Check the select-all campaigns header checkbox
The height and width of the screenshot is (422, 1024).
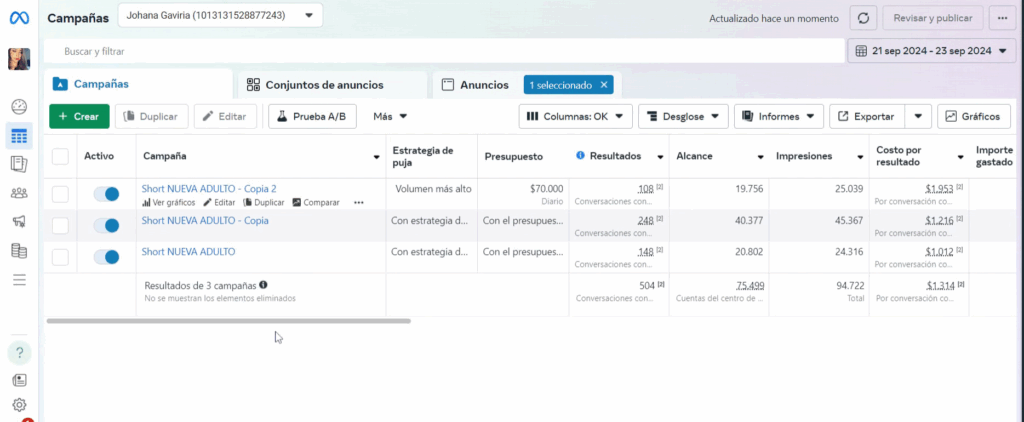pos(61,156)
